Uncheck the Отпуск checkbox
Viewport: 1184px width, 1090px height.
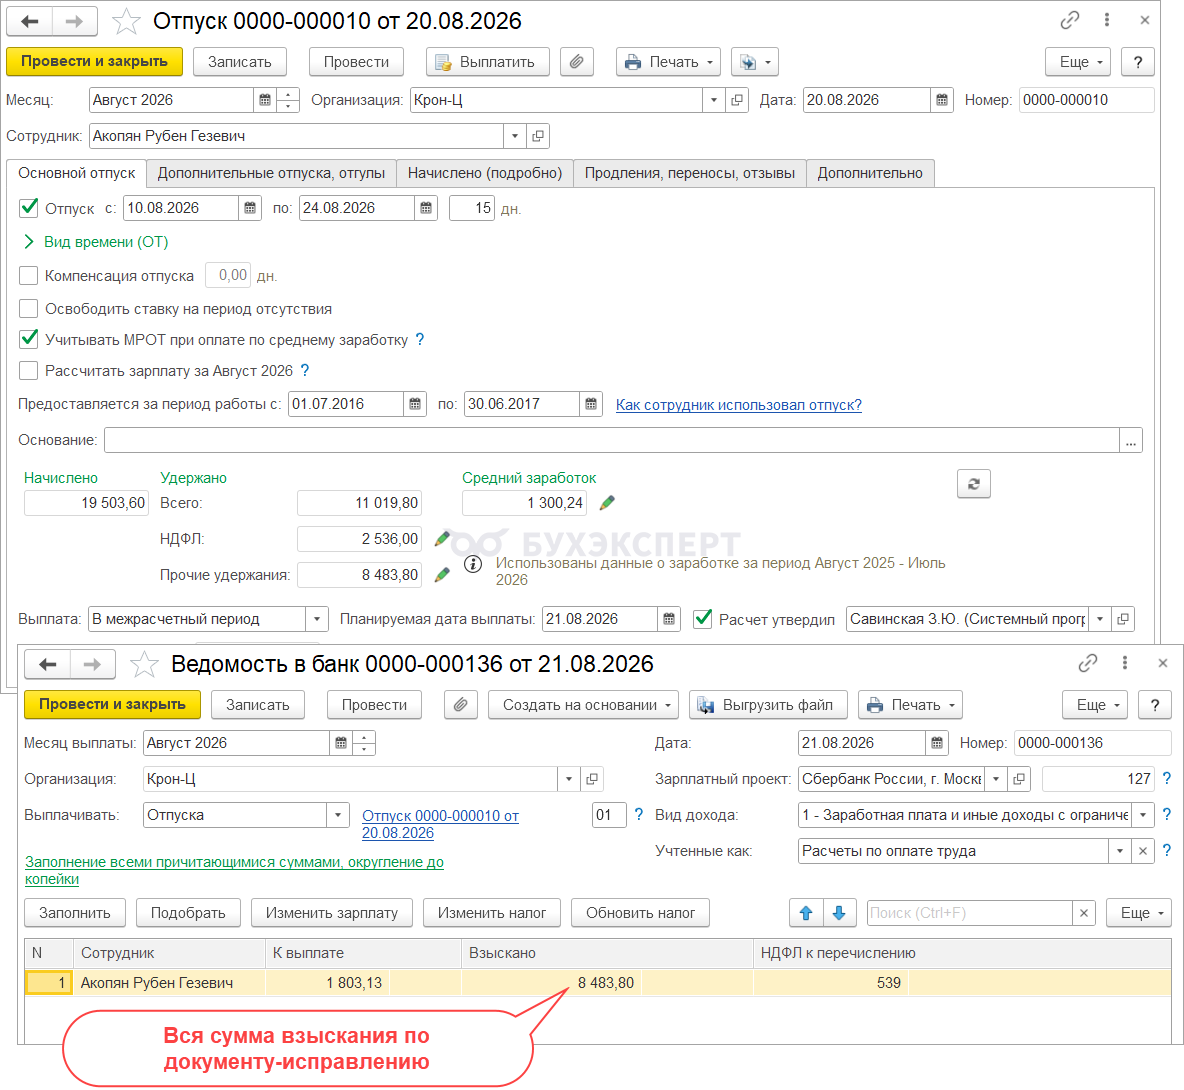(29, 208)
